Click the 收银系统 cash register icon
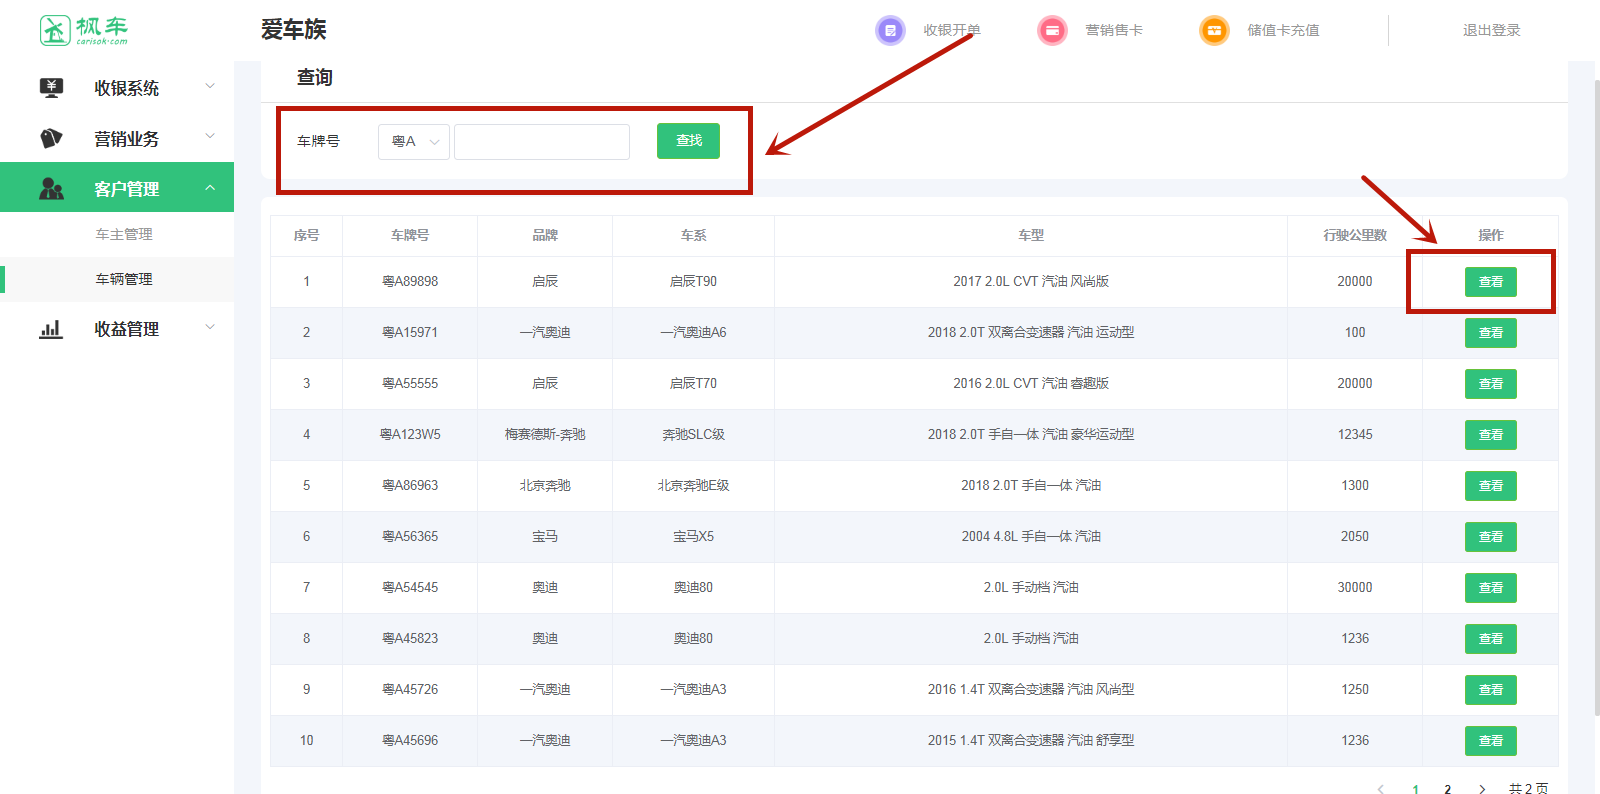1600x794 pixels. coord(51,88)
